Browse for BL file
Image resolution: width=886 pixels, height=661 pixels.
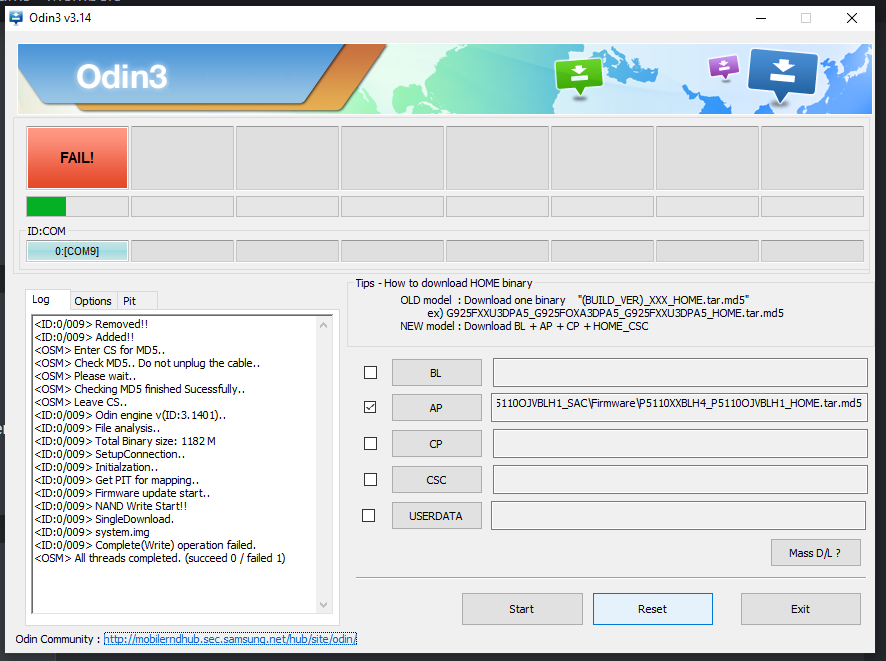click(437, 373)
